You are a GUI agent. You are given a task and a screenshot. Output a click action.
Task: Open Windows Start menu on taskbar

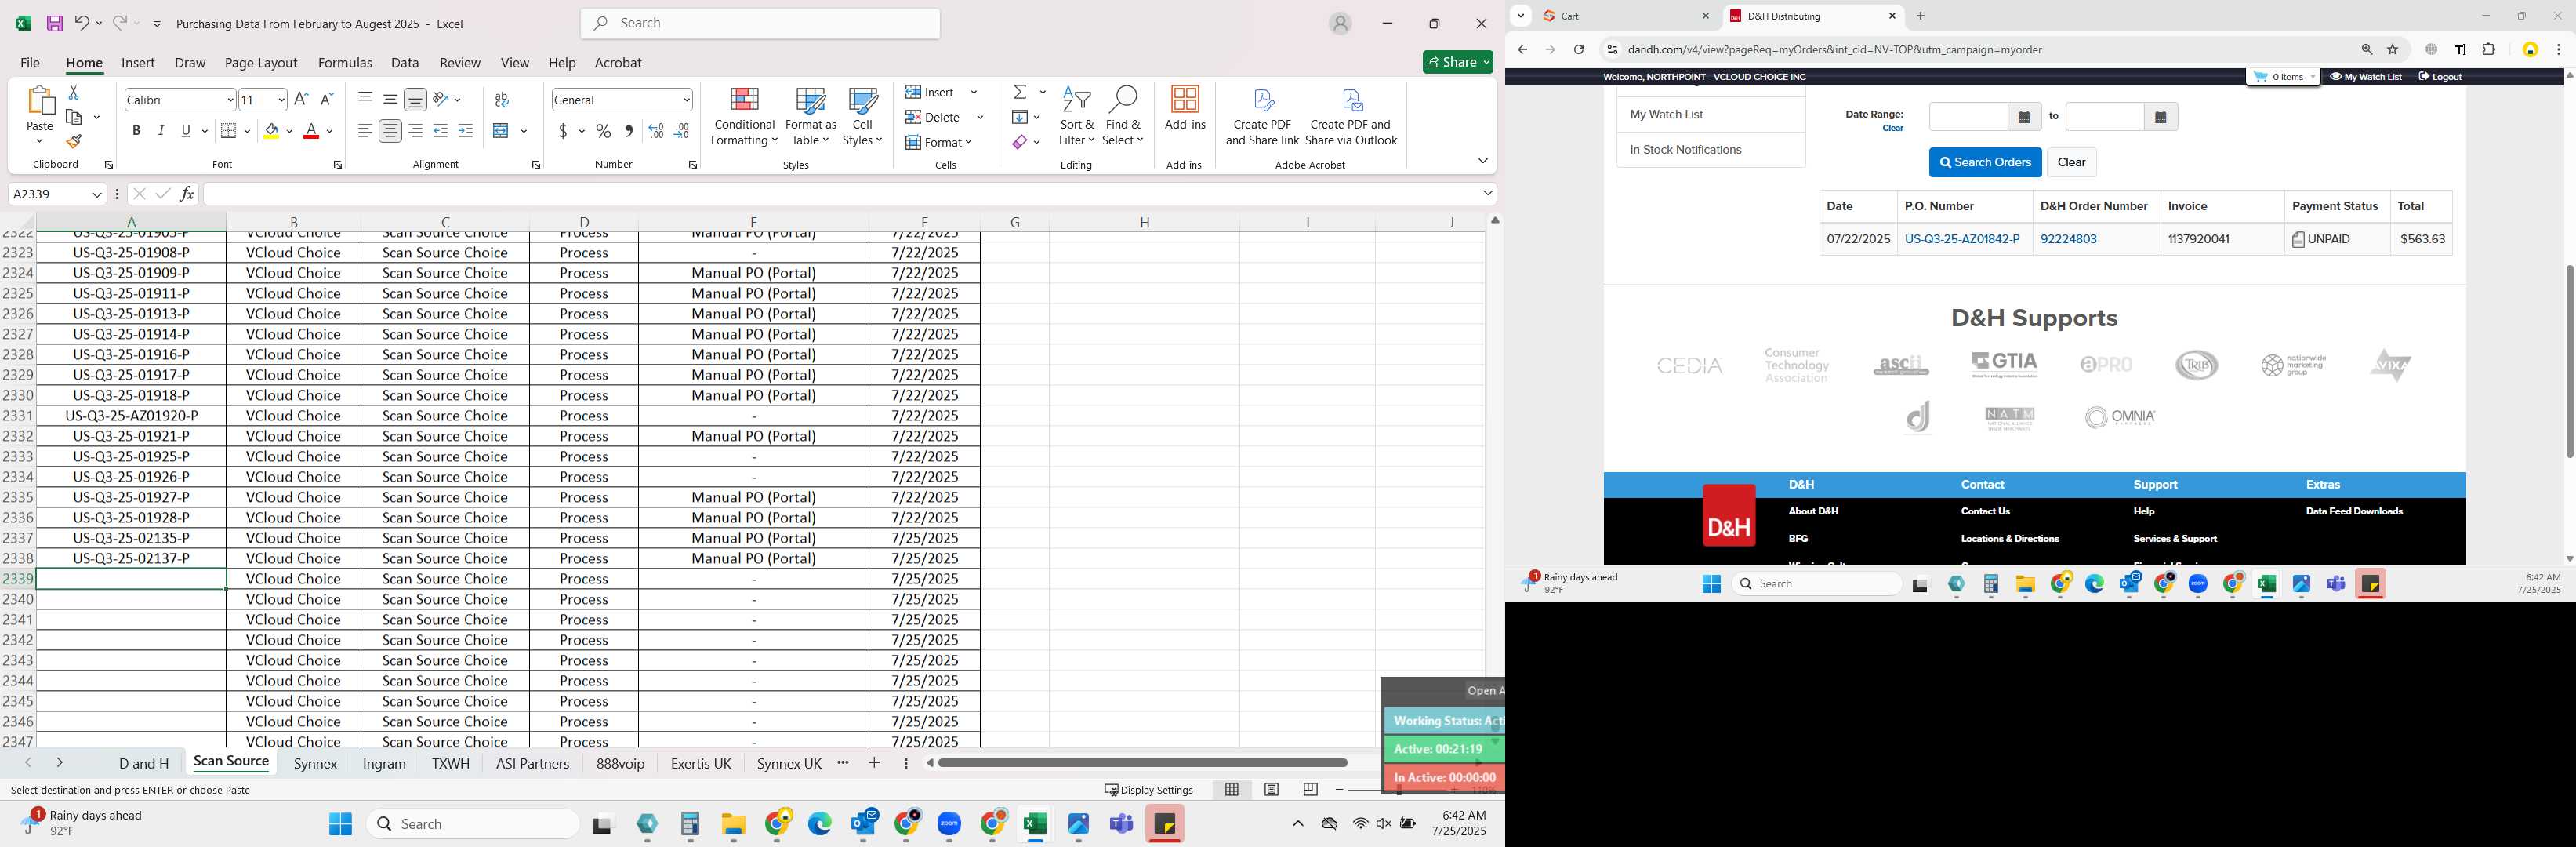[x=341, y=824]
